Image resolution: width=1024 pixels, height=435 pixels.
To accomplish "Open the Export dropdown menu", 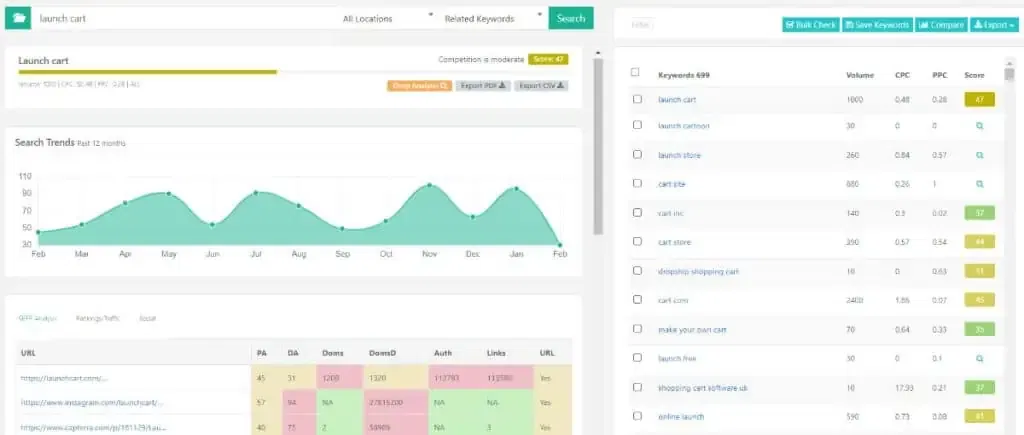I will [x=995, y=25].
